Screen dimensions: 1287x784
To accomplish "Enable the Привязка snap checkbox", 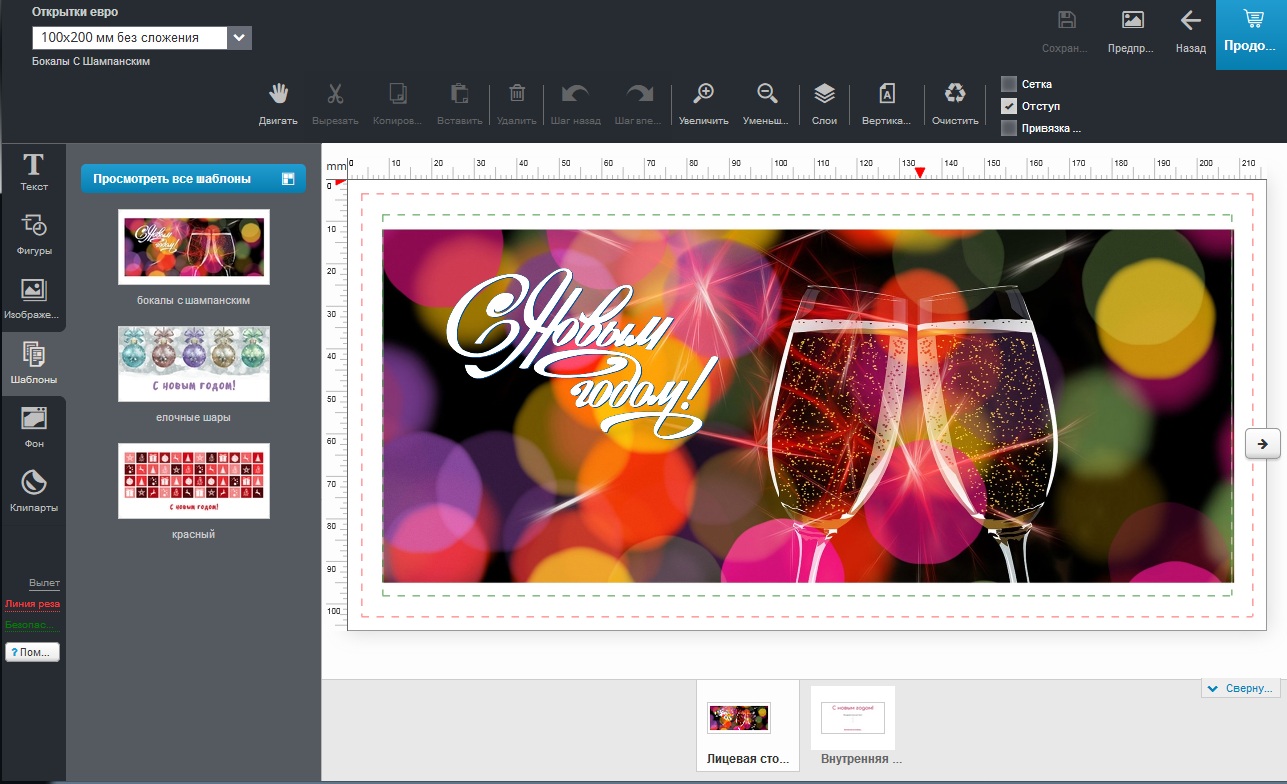I will [x=1009, y=128].
